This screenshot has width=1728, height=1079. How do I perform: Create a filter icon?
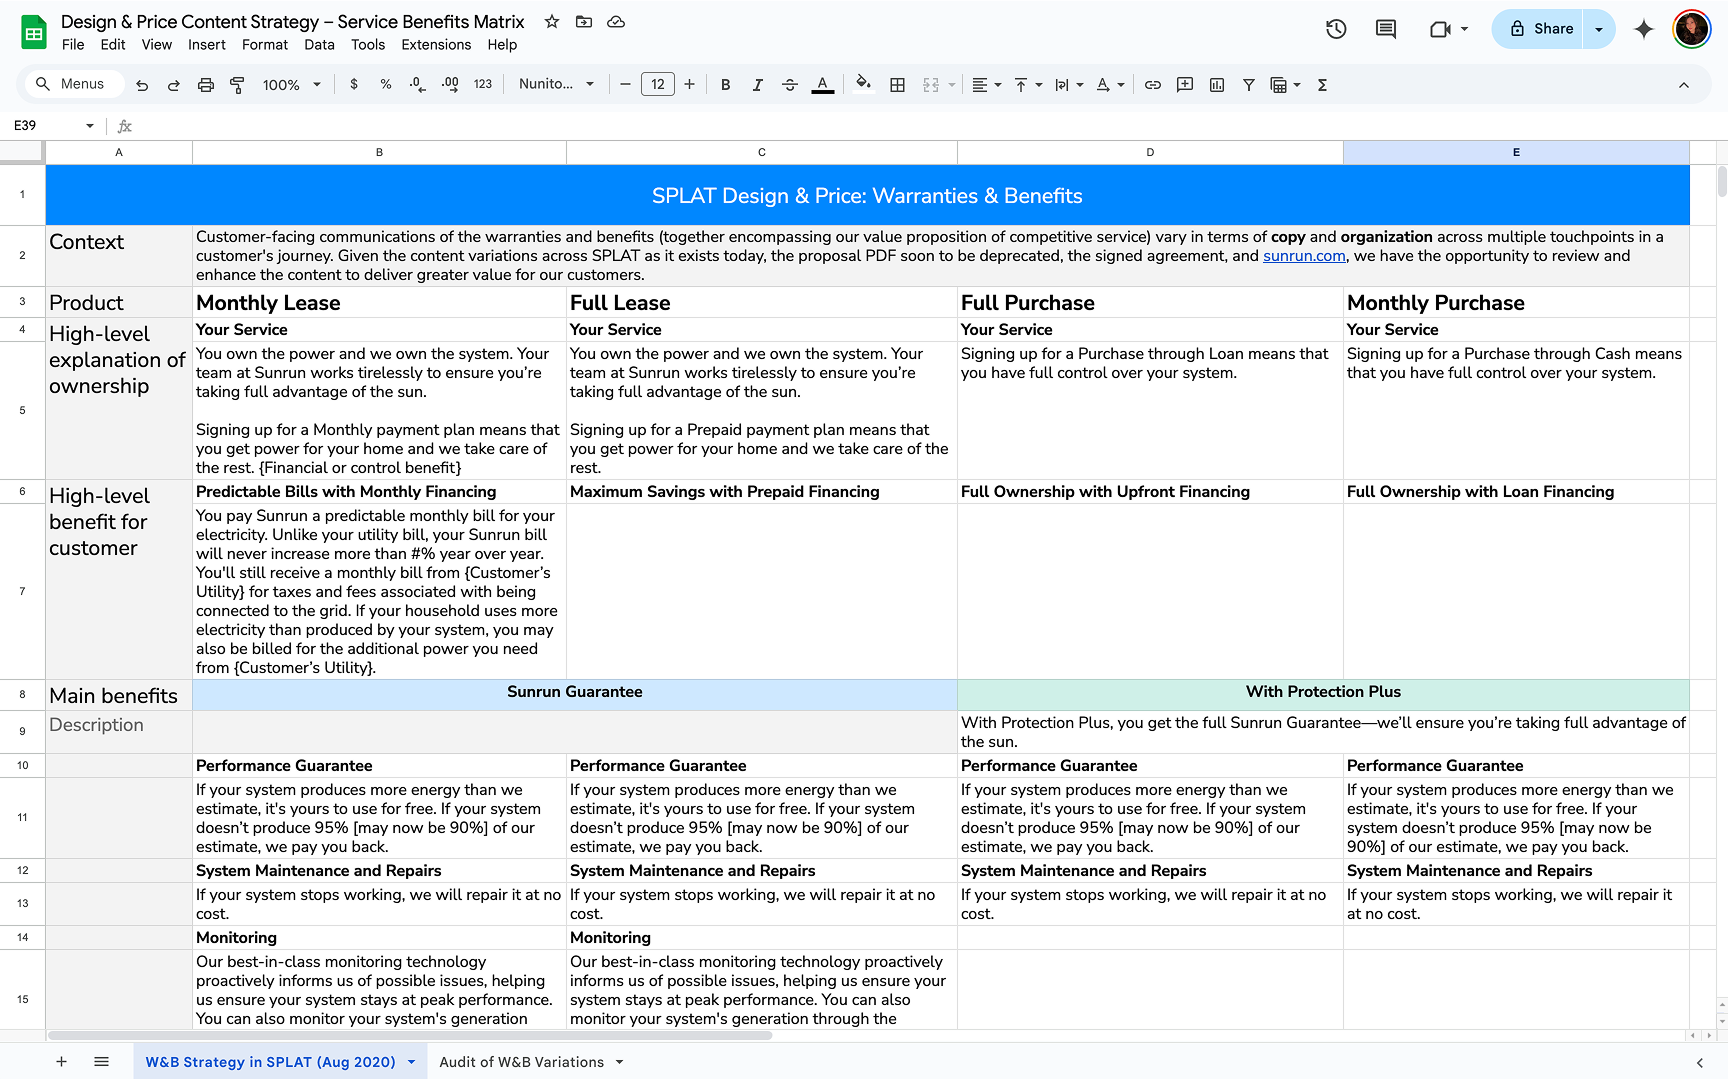(x=1249, y=85)
